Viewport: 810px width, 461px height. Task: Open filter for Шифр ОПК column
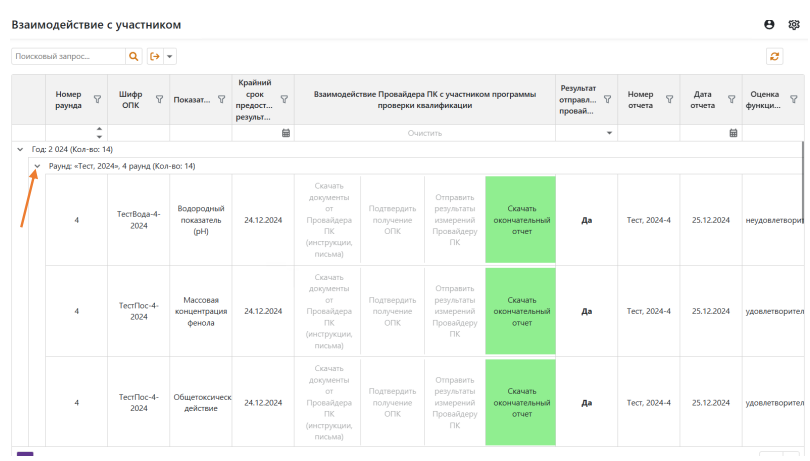pyautogui.click(x=159, y=99)
